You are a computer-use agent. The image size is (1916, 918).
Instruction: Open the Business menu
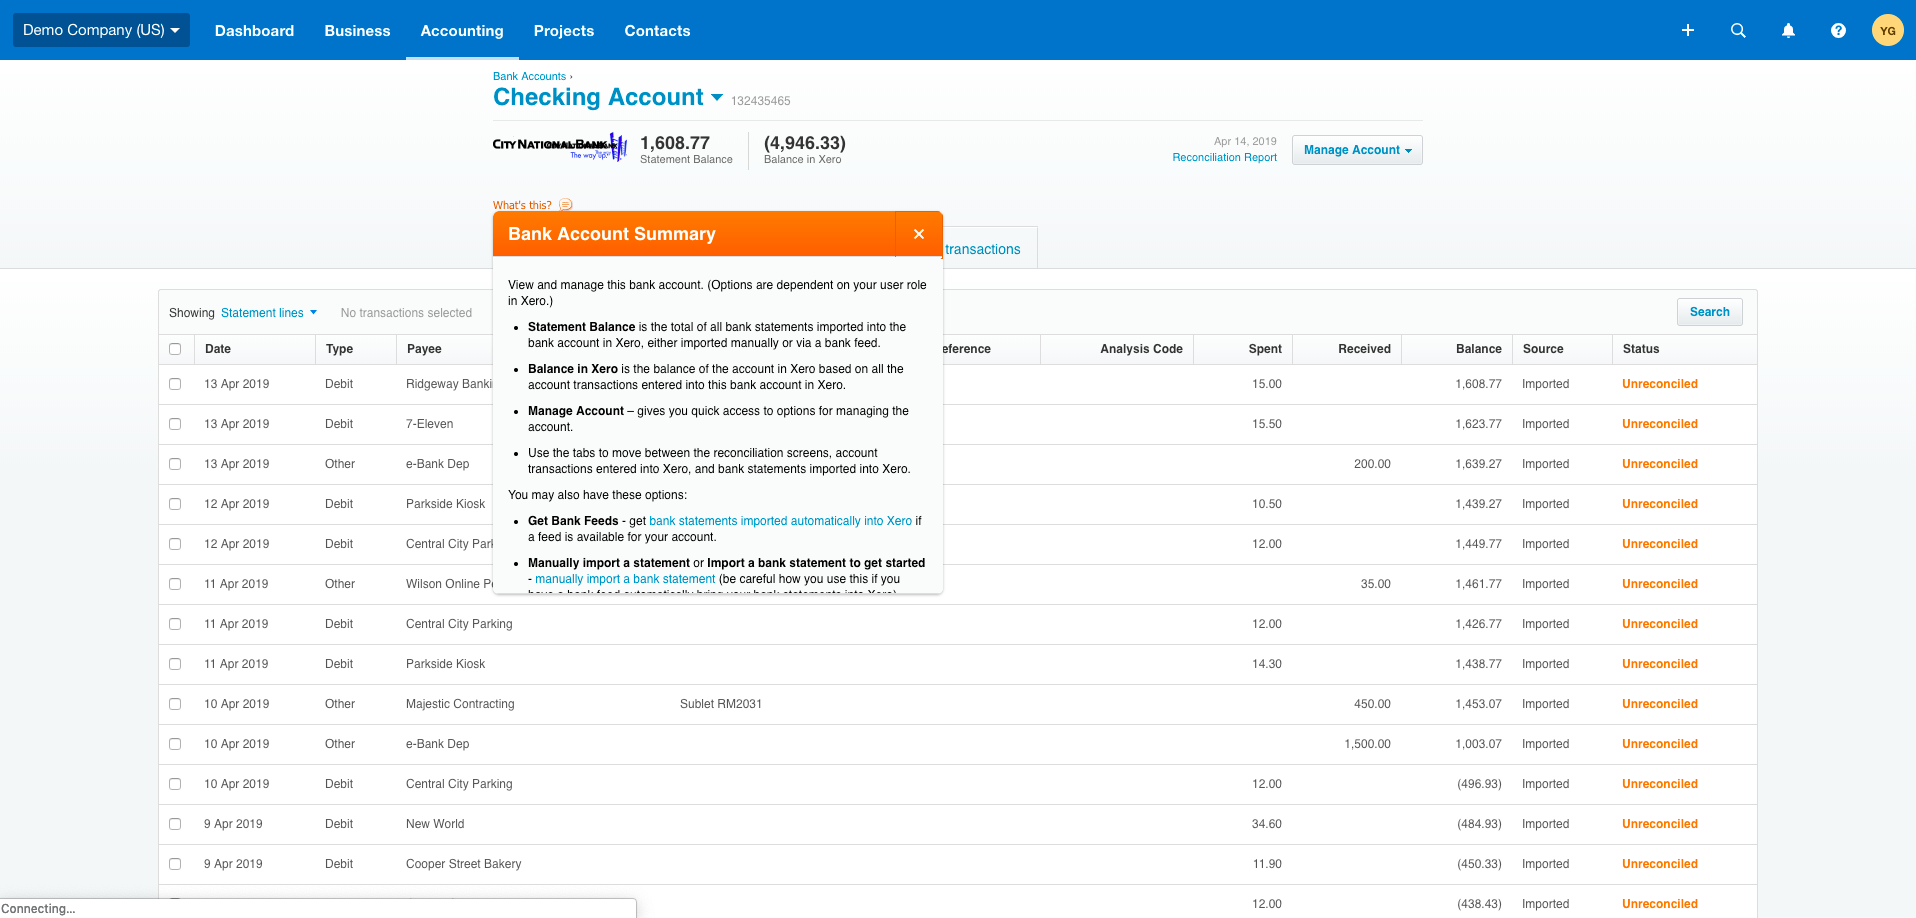357,30
